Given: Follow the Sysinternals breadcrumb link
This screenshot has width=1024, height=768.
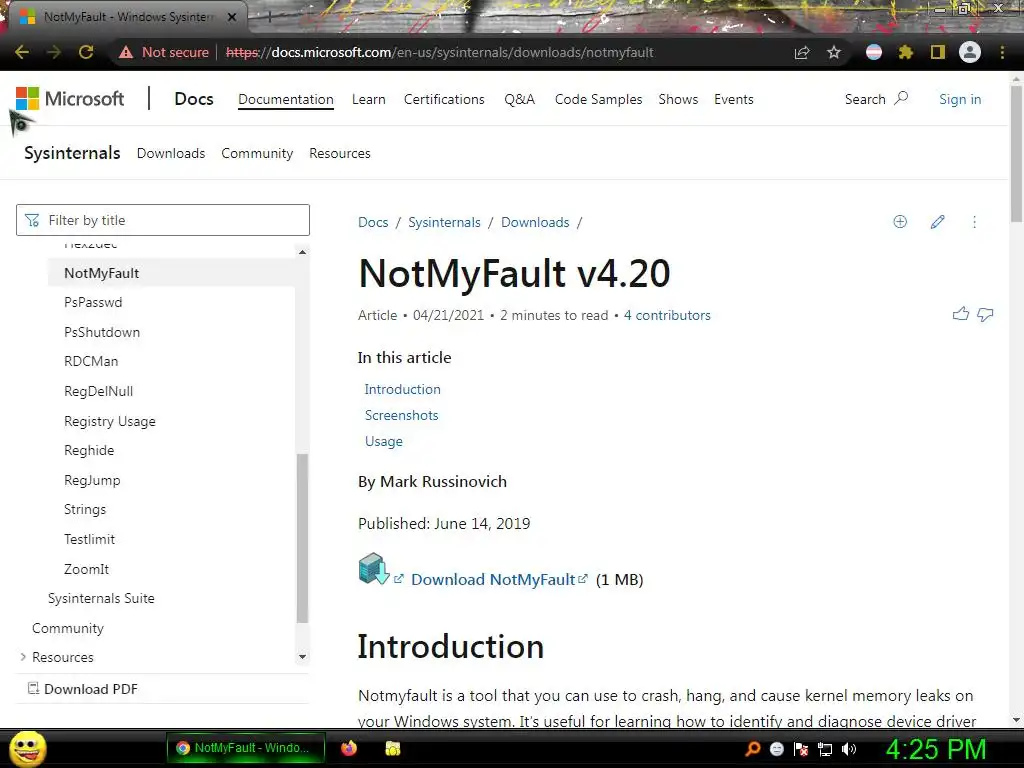Looking at the screenshot, I should [x=444, y=222].
